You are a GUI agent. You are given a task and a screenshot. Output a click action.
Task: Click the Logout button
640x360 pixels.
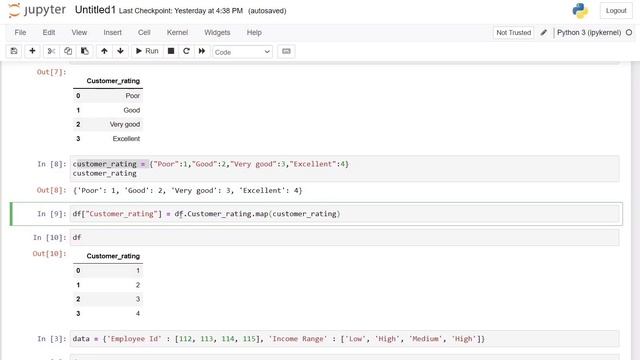click(x=616, y=11)
